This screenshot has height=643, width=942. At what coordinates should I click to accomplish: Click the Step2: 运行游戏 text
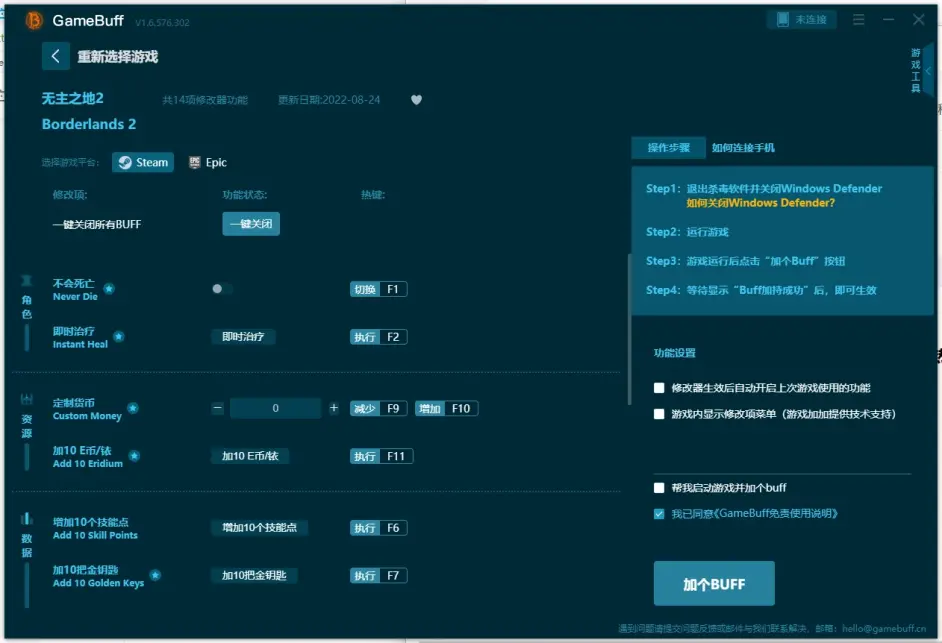tap(687, 232)
